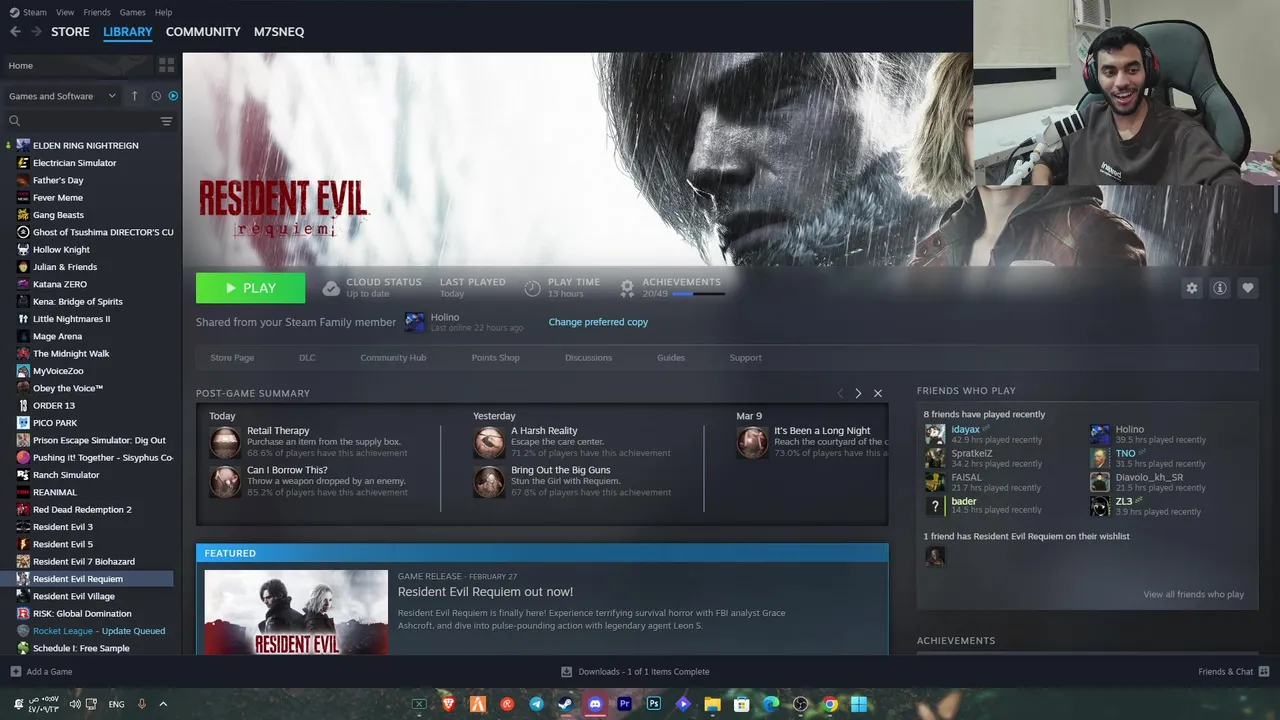Open Retail Therapy achievement icon
This screenshot has width=1280, height=720.
pos(225,442)
